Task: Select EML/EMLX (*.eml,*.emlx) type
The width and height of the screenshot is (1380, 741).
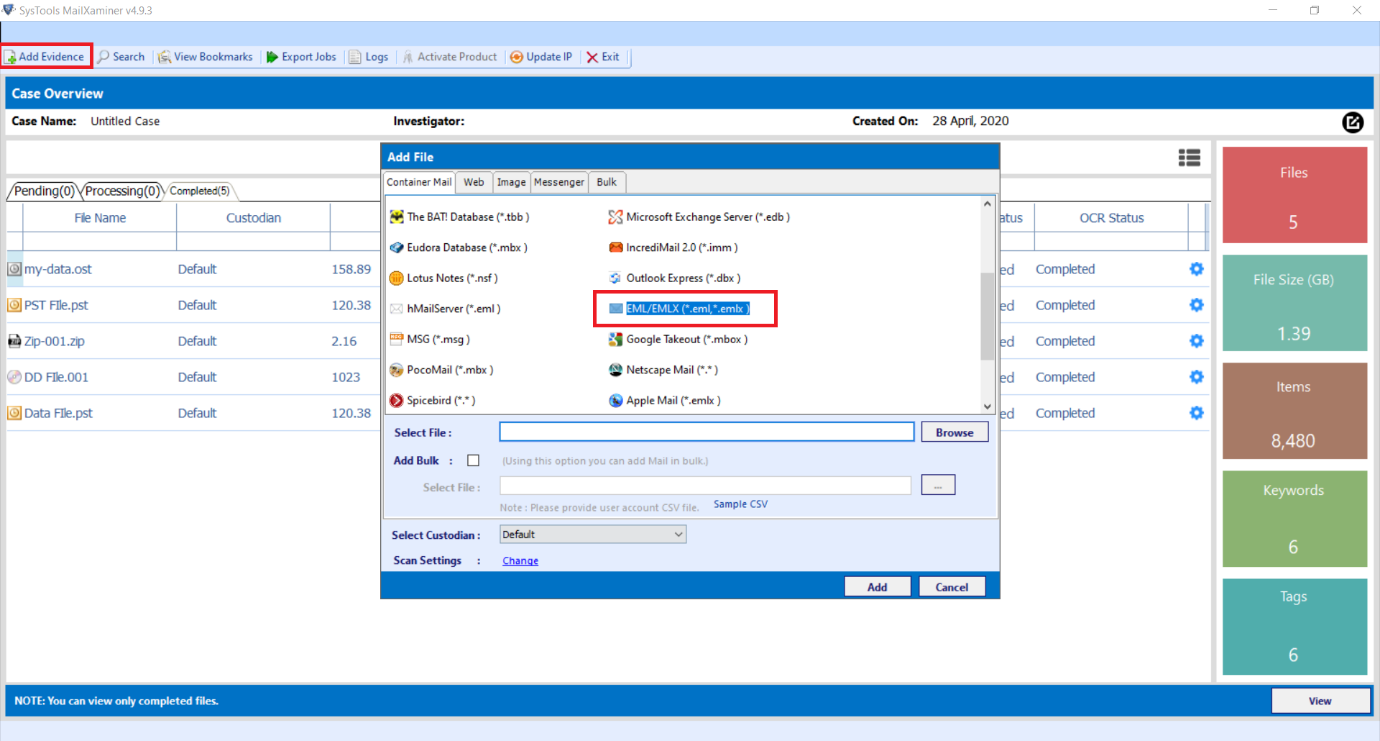Action: [679, 309]
